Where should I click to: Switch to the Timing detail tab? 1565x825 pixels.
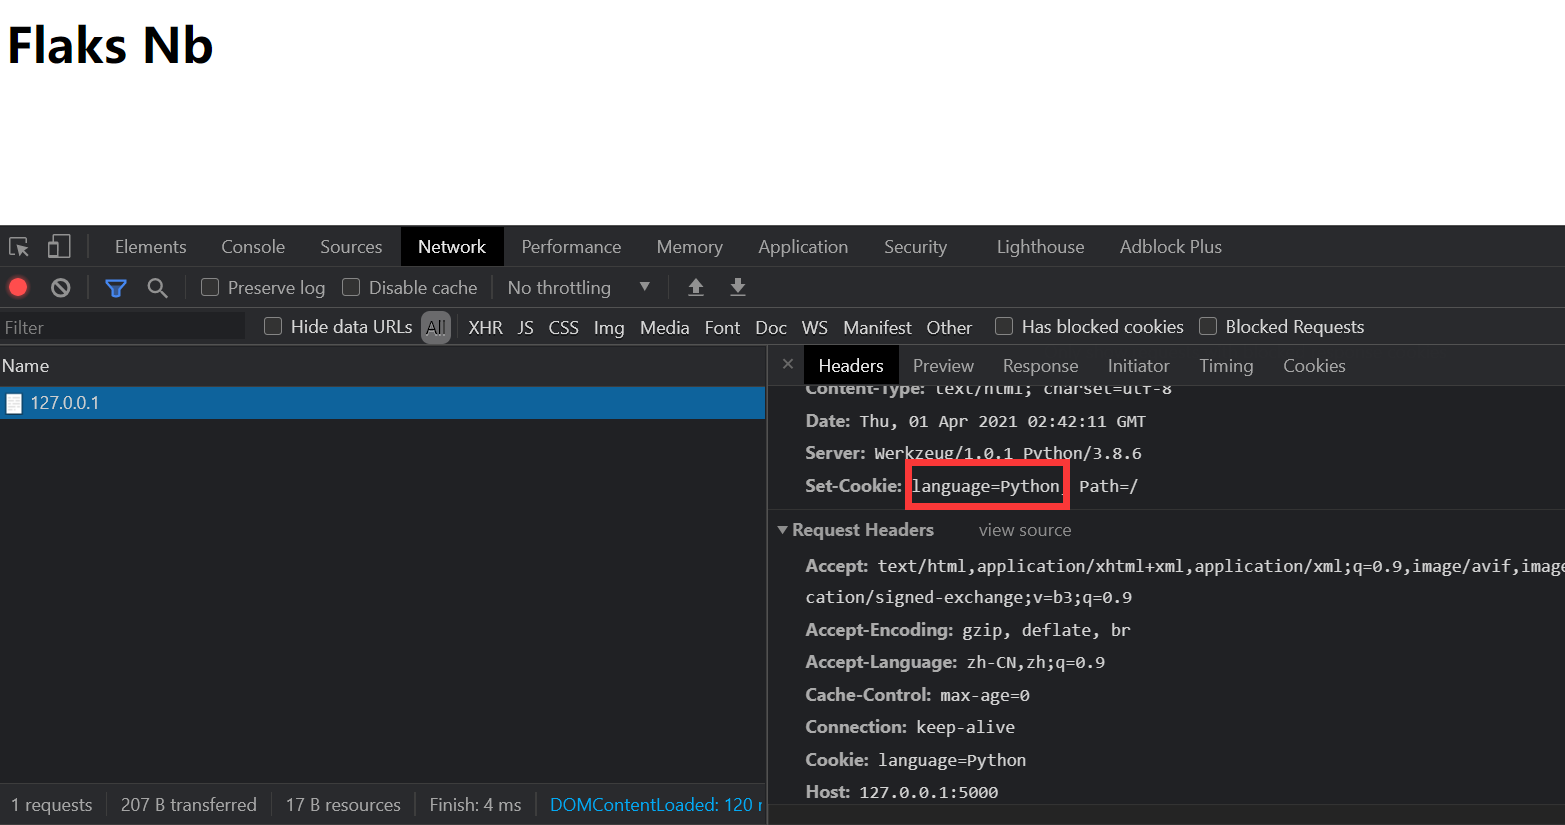click(1226, 366)
